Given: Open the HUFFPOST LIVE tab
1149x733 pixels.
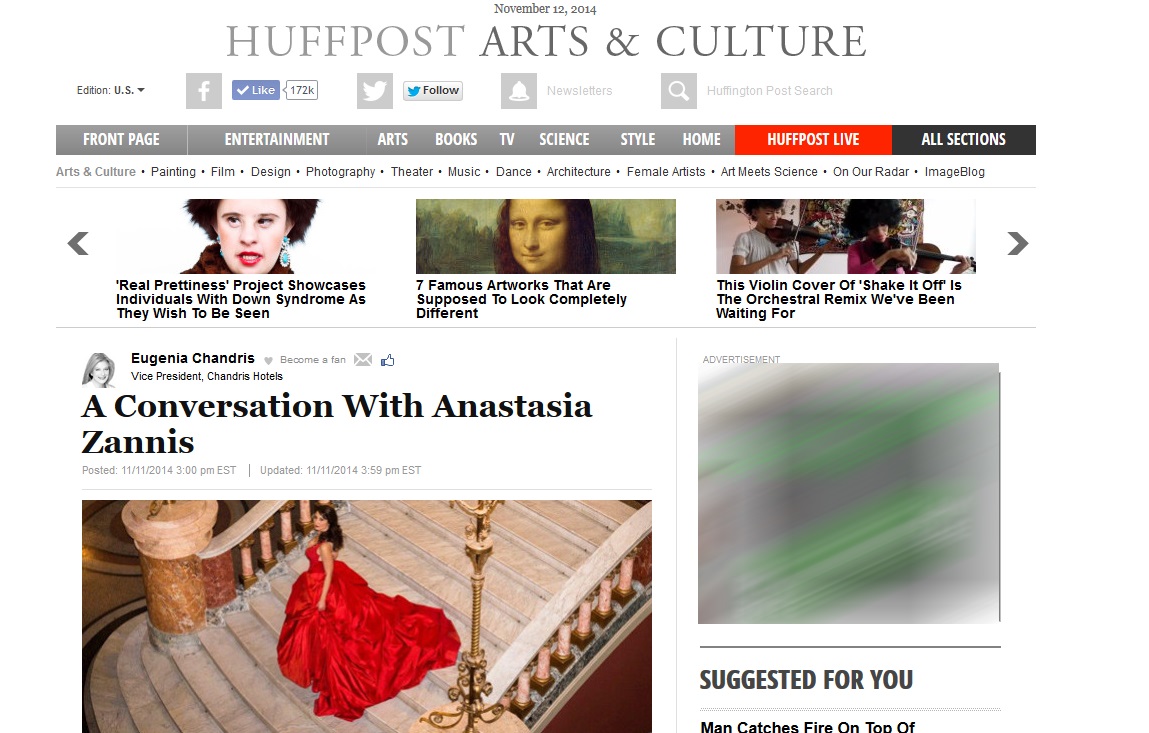Looking at the screenshot, I should (813, 139).
